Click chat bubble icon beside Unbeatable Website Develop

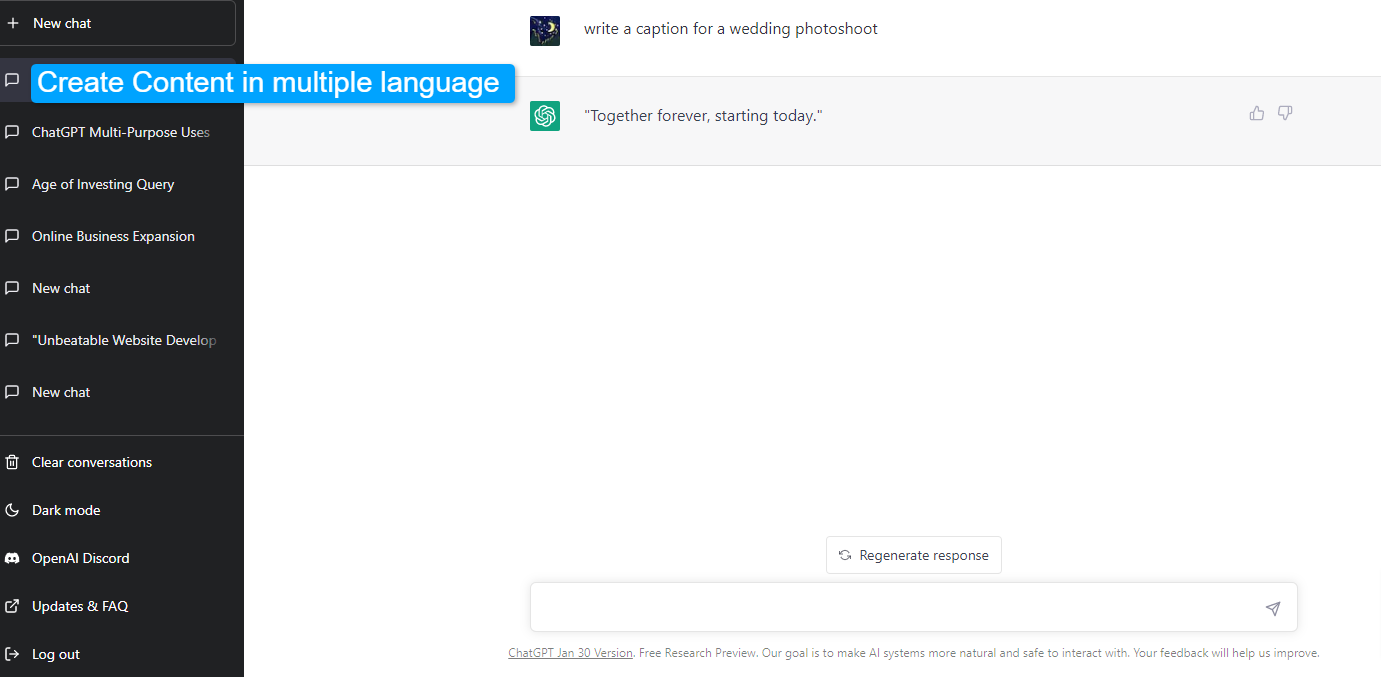click(12, 340)
